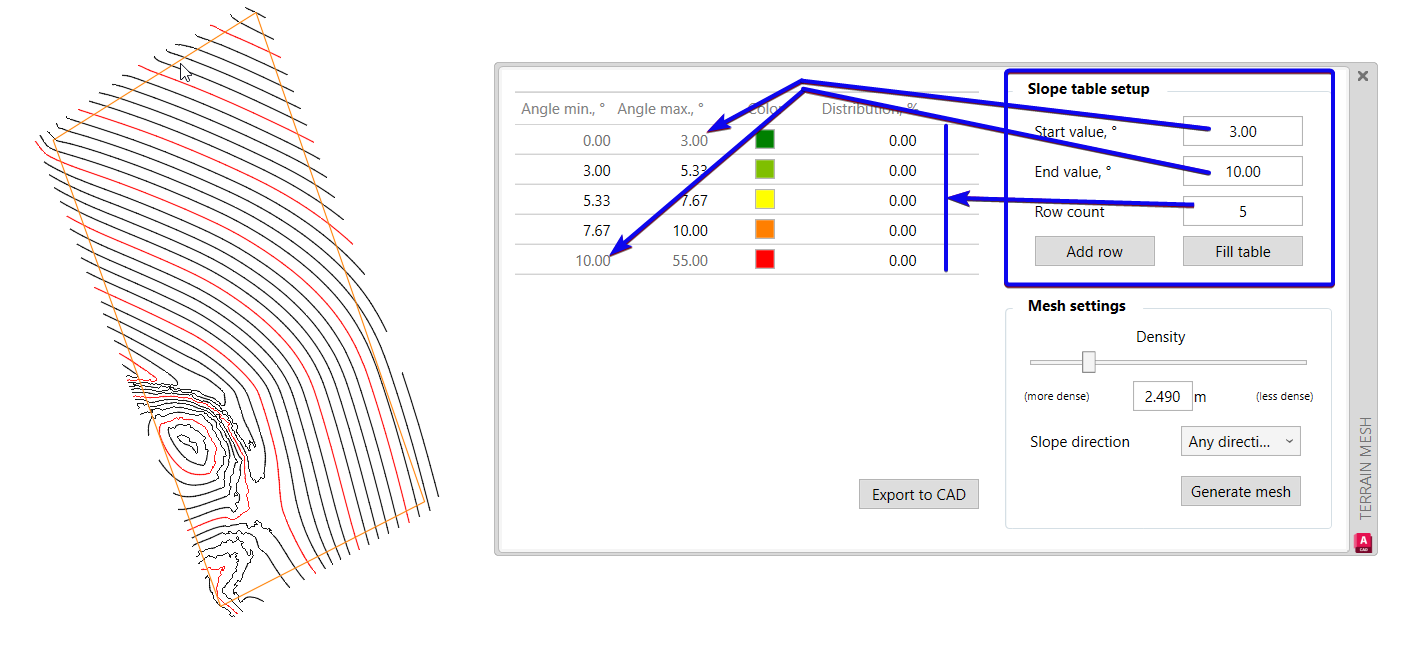
Task: Click the light green swatch for 3.00–5.33 range
Action: (764, 170)
